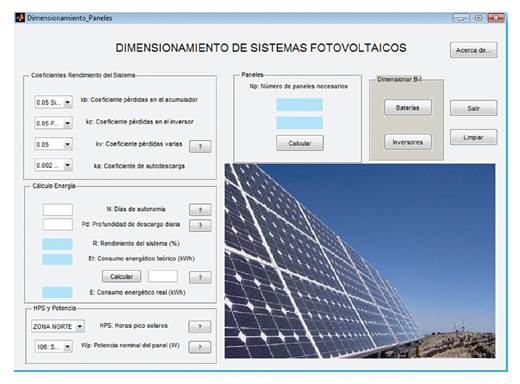This screenshot has width=520, height=384.
Task: Click the N días de autonomía input field
Action: 58,210
